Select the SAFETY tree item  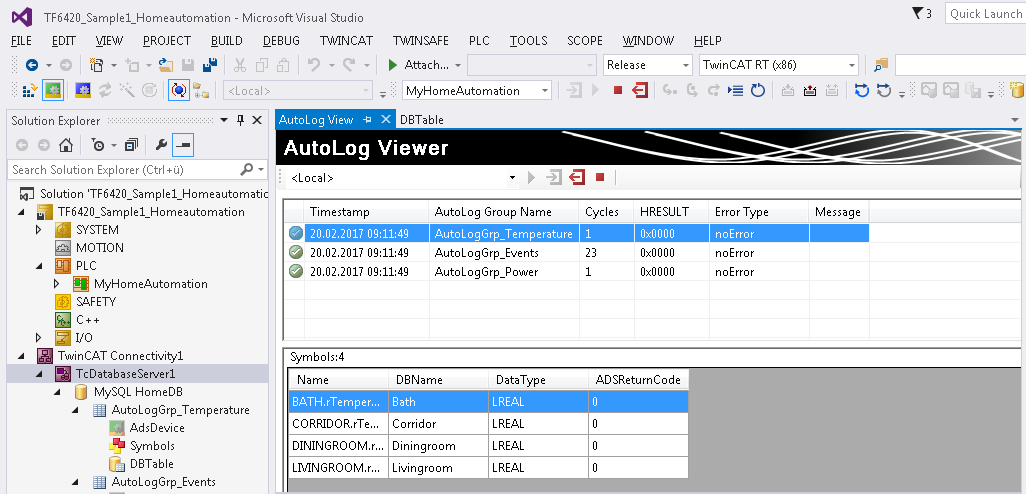[96, 302]
